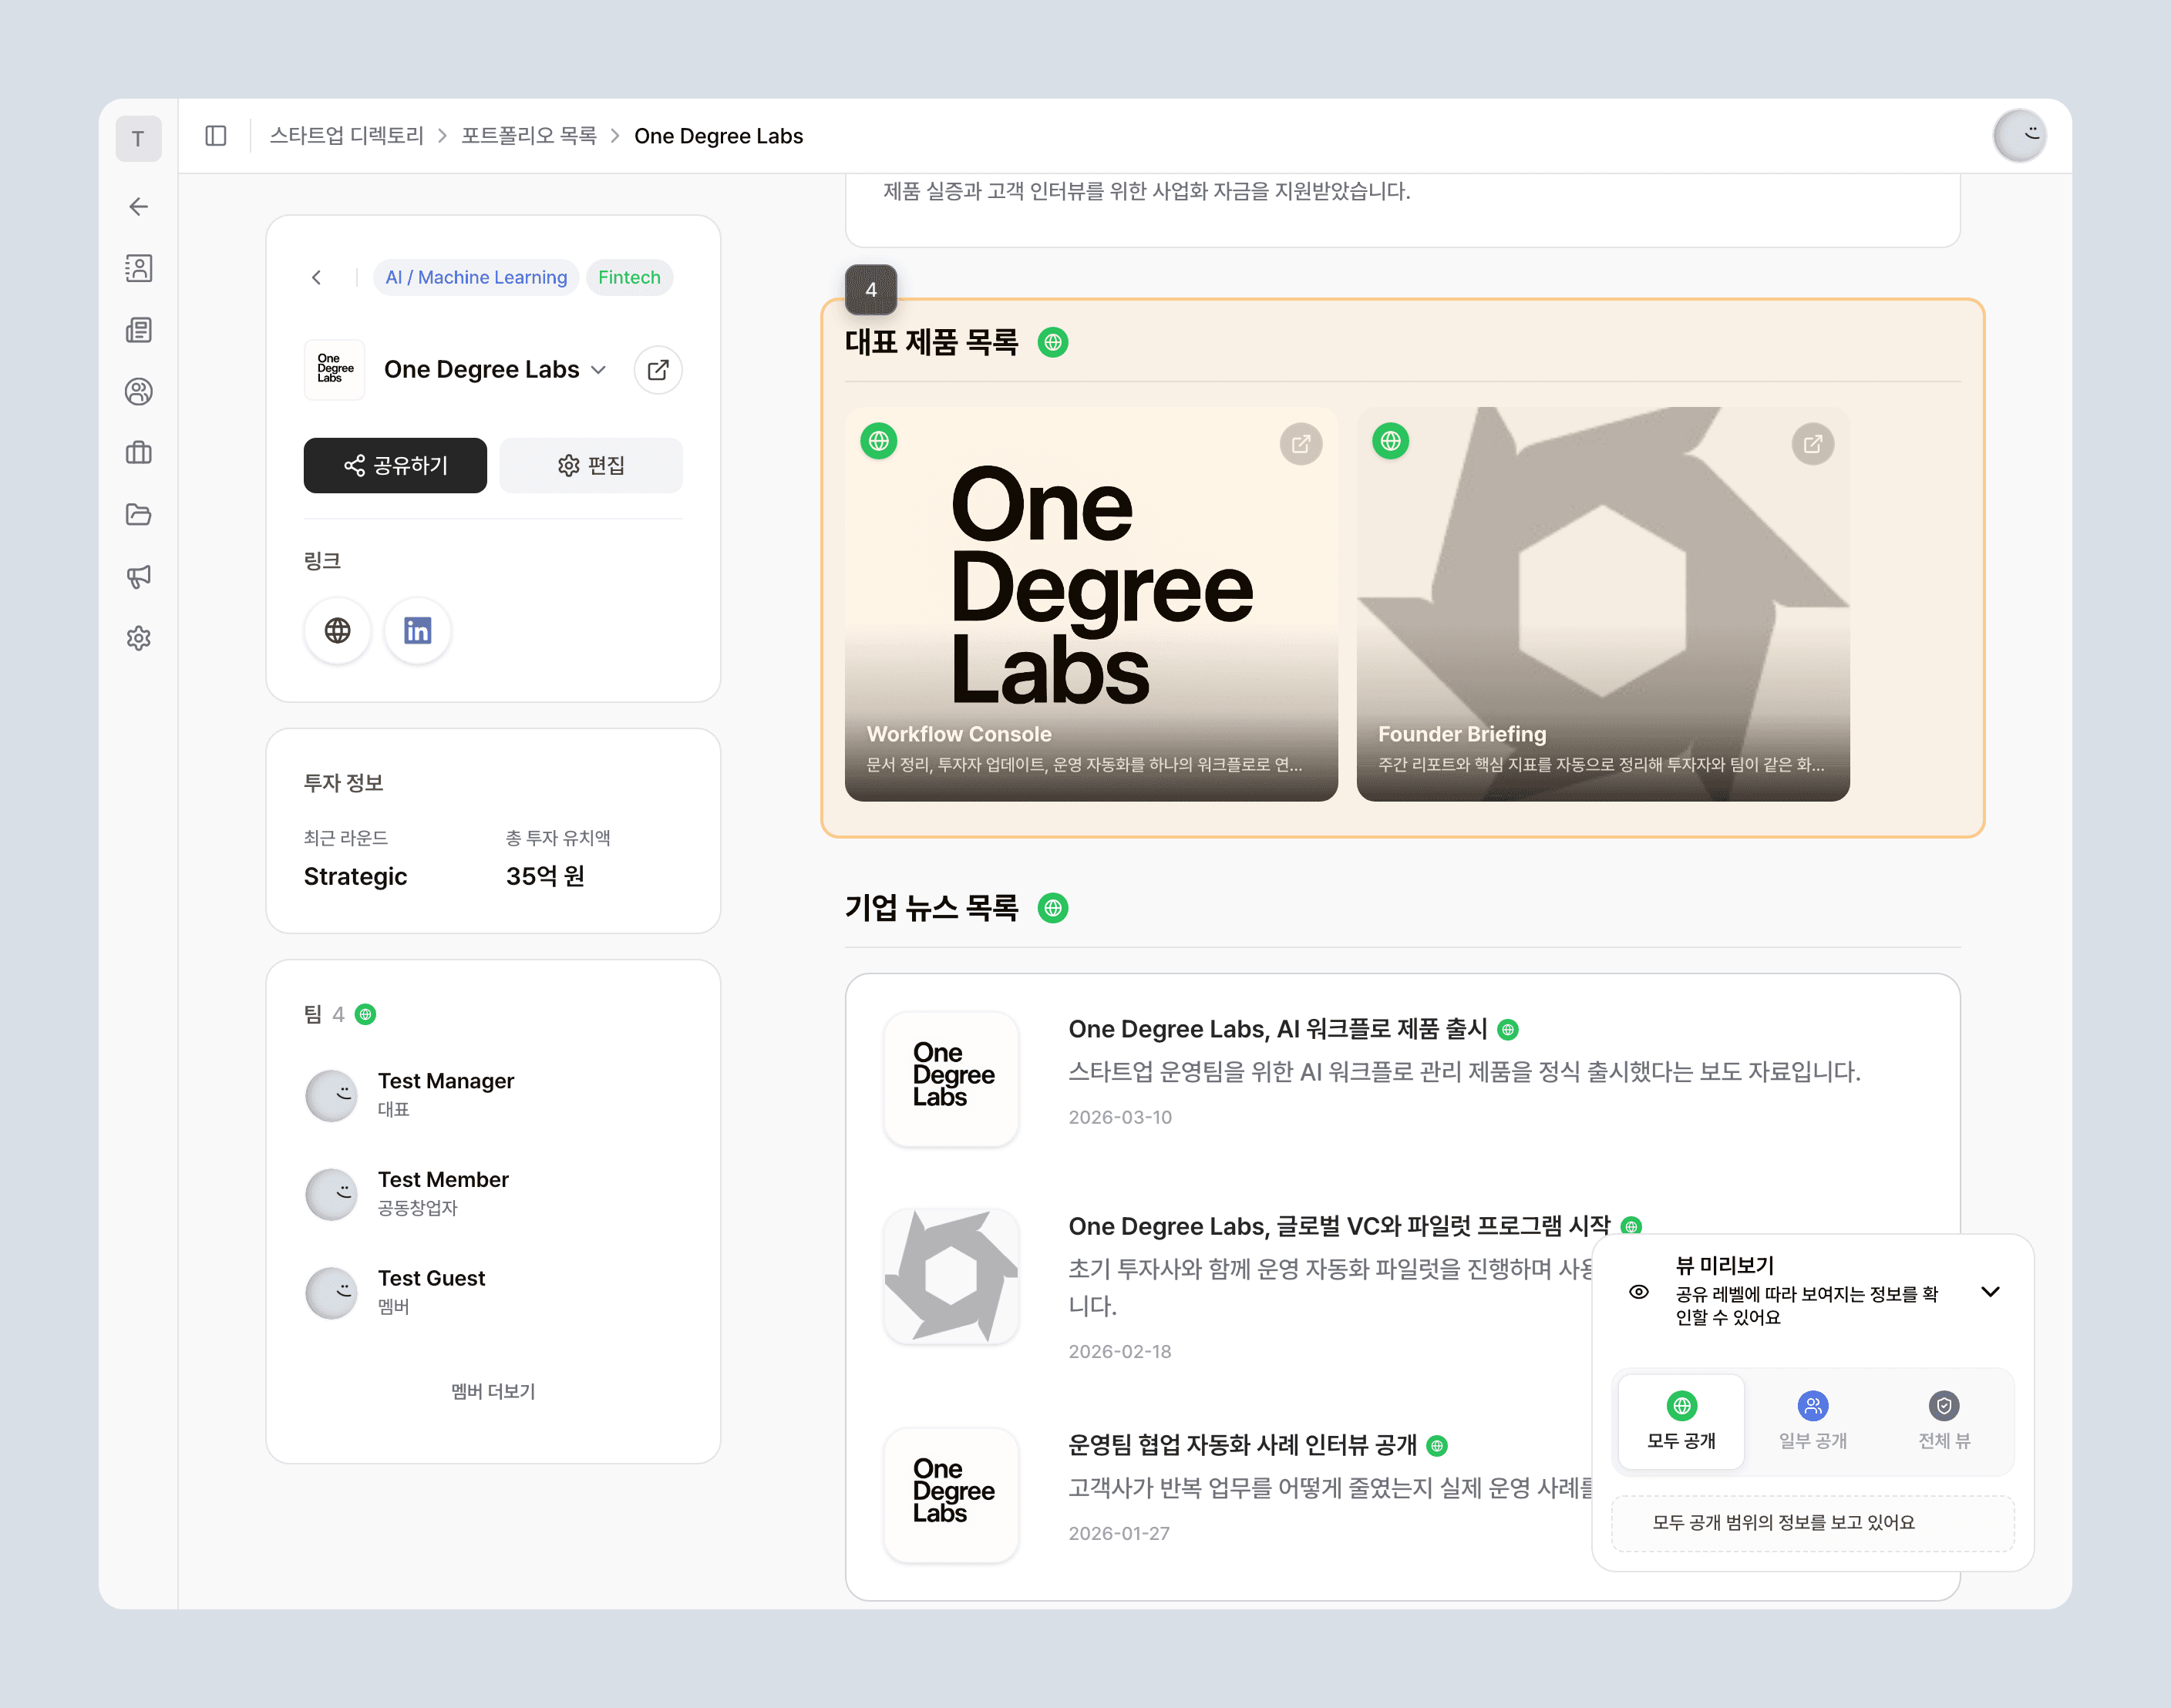Click thumbnail of 2026-03-10 news item
The image size is (2171, 1708).
tap(951, 1079)
